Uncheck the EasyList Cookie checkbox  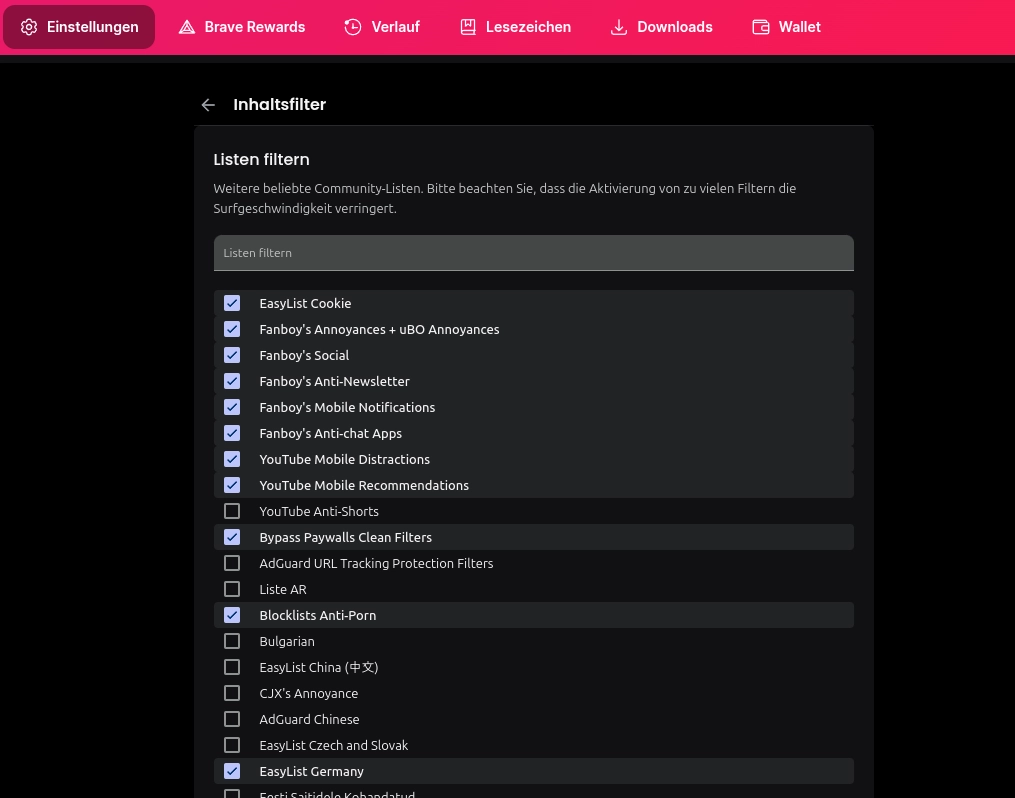pos(232,304)
